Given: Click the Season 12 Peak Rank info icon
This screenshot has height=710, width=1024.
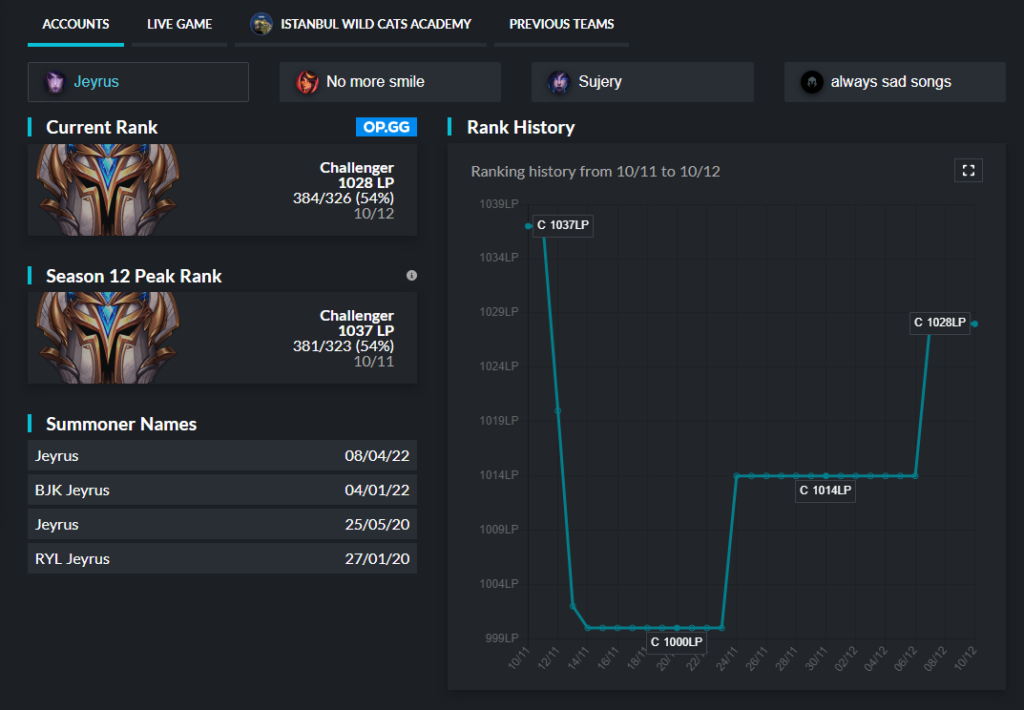Looking at the screenshot, I should pos(411,275).
